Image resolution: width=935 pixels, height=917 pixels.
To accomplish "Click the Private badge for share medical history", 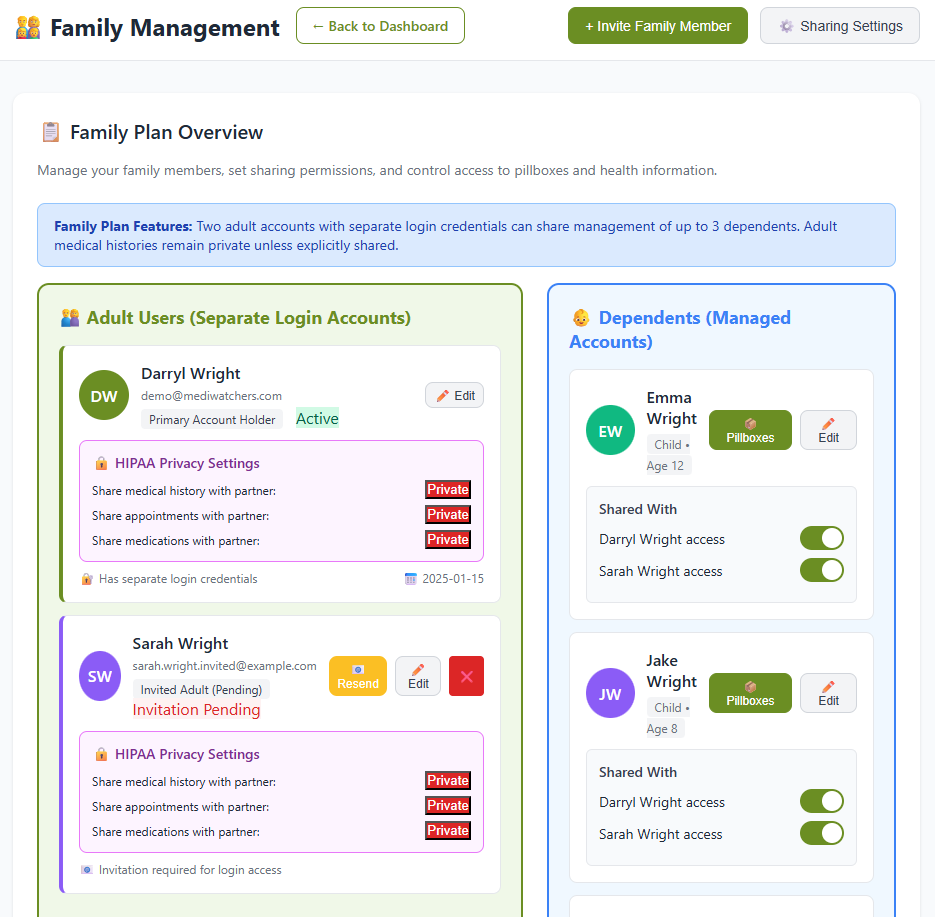I will tap(447, 489).
